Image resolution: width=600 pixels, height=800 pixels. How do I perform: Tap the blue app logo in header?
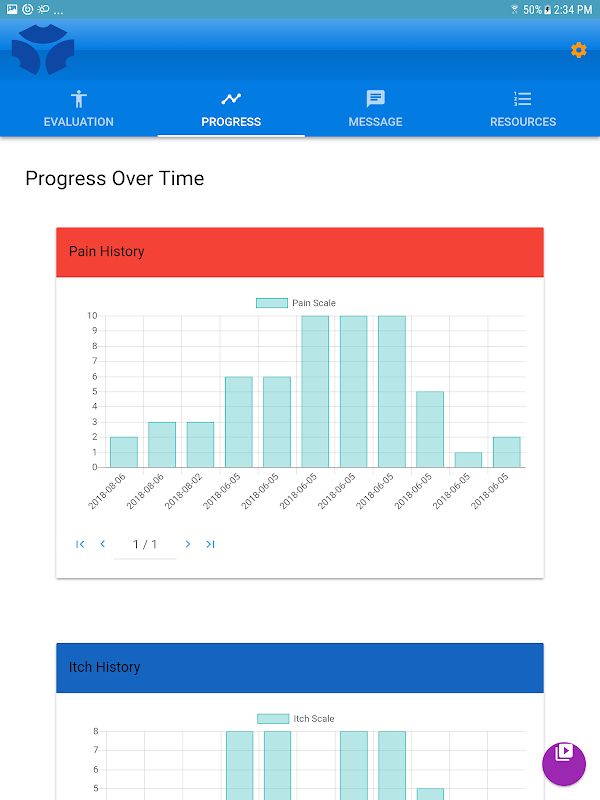click(x=43, y=49)
